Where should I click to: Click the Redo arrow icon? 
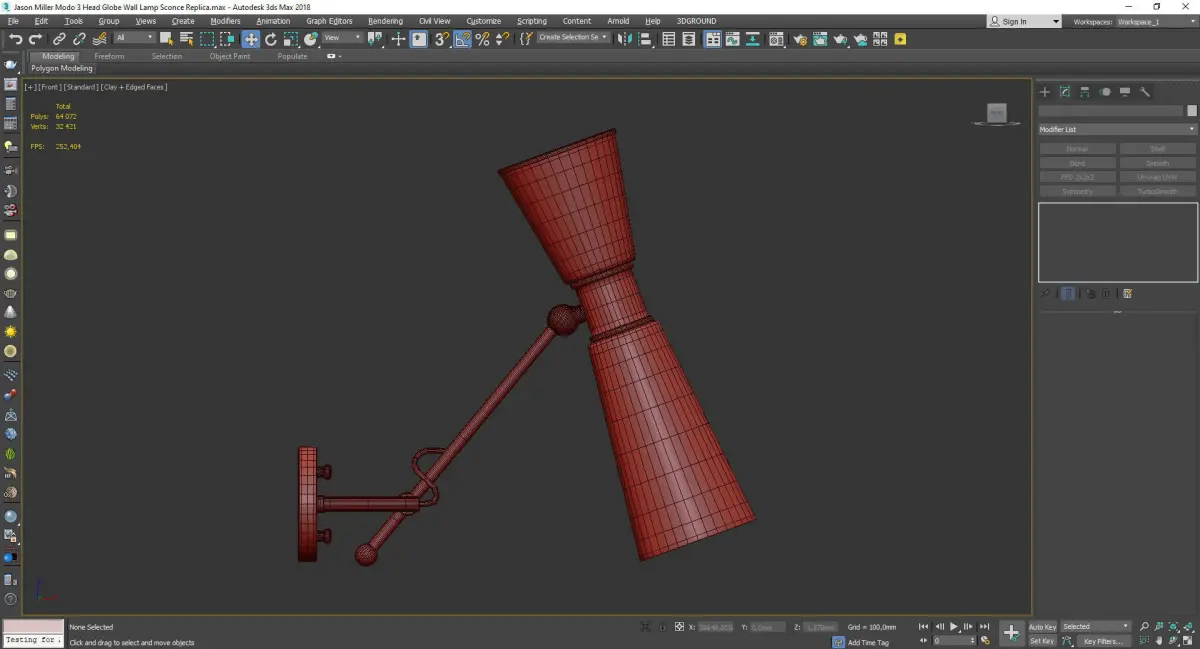35,39
